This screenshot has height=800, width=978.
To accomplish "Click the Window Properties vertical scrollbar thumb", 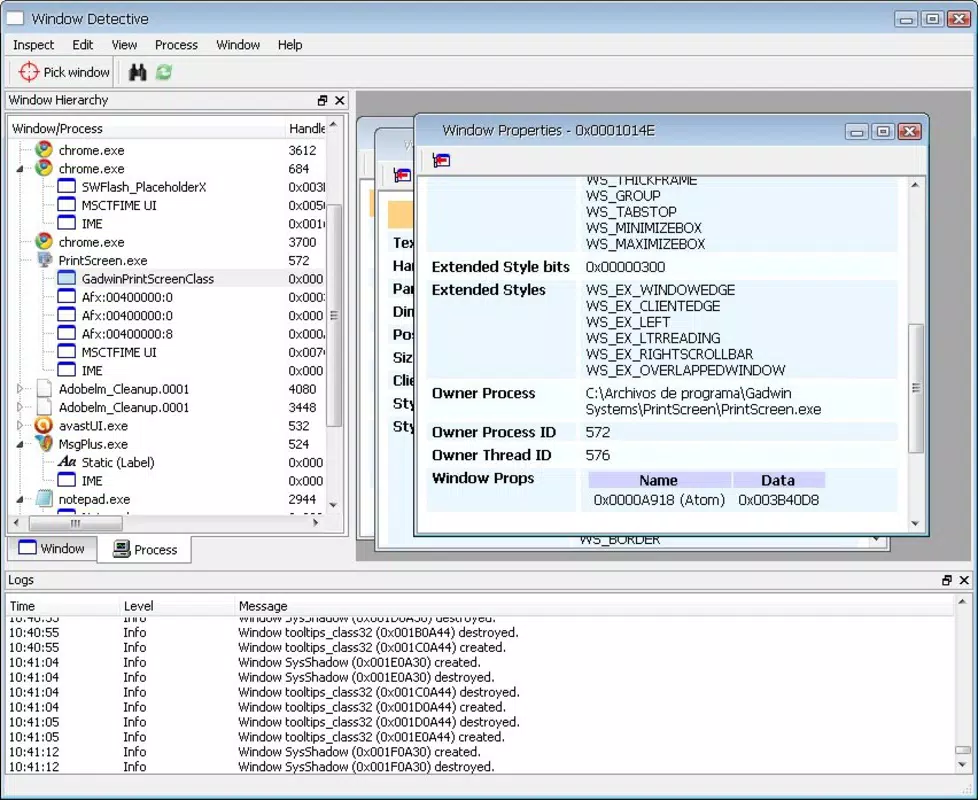I will pos(915,388).
